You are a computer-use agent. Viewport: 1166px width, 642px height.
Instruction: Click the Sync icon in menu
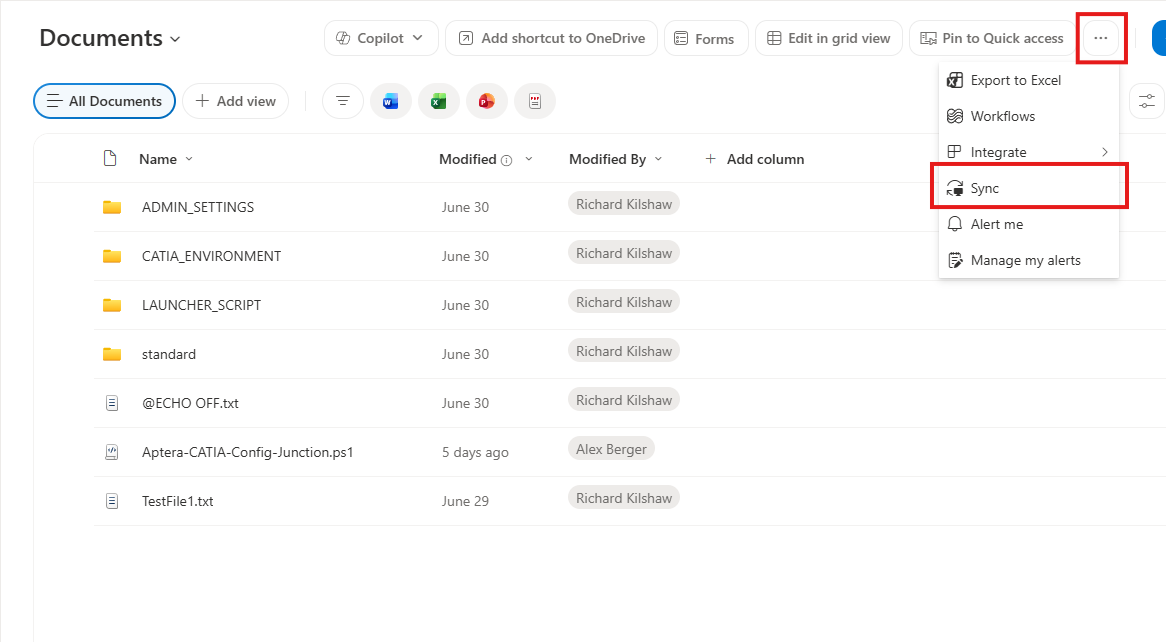[x=955, y=188]
